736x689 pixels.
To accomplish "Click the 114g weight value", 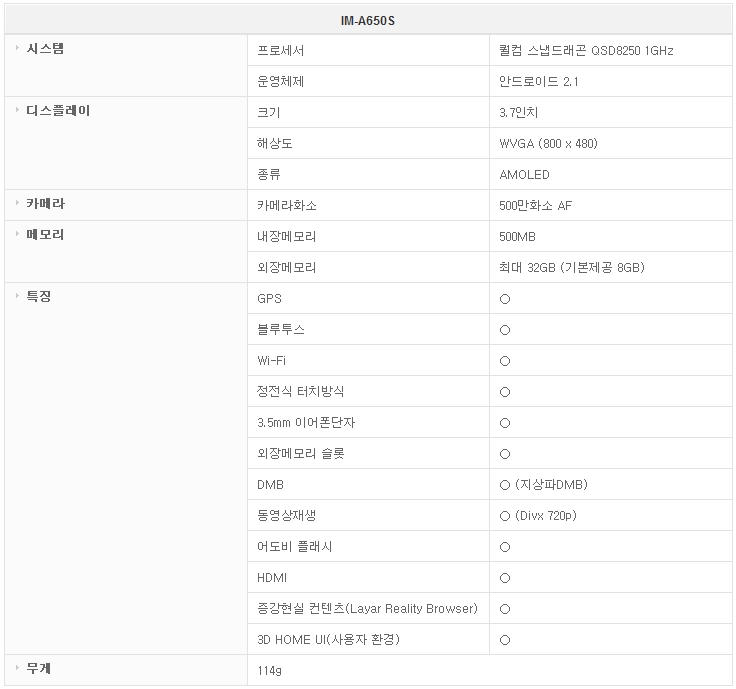I will tap(269, 670).
